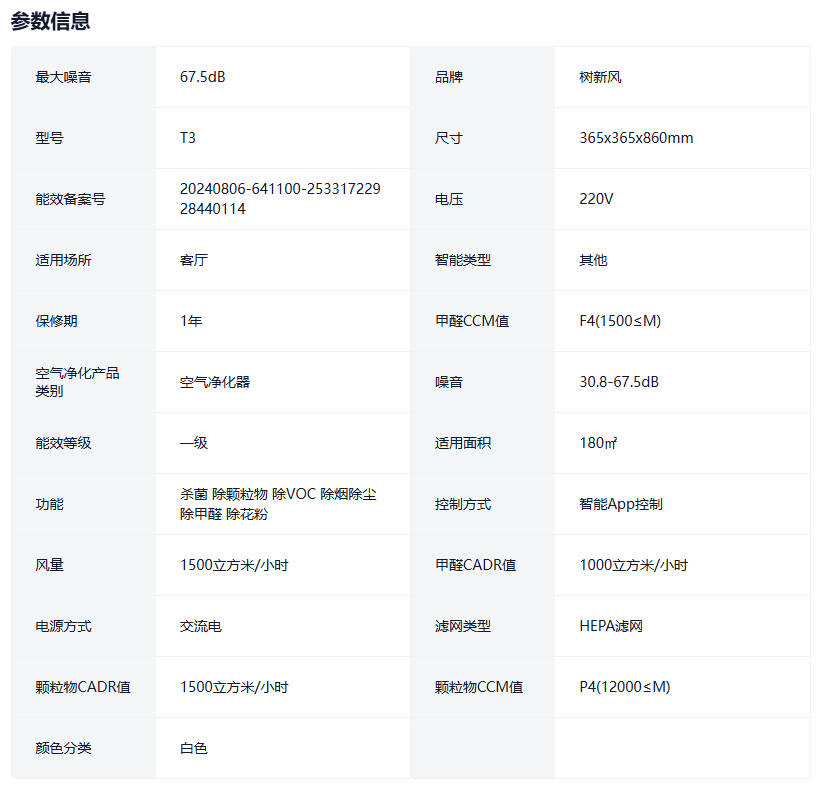Viewport: 825px width, 787px height.
Task: Click the filter type HEPA滤网
Action: (611, 626)
